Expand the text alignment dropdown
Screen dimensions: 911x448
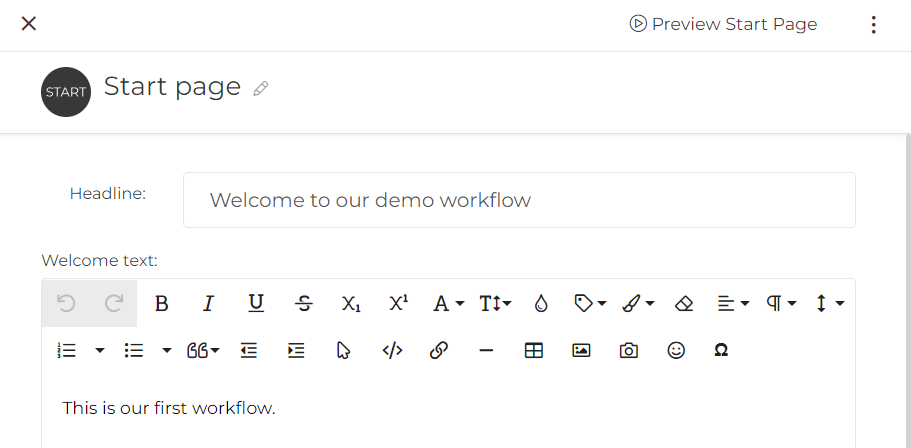(733, 303)
